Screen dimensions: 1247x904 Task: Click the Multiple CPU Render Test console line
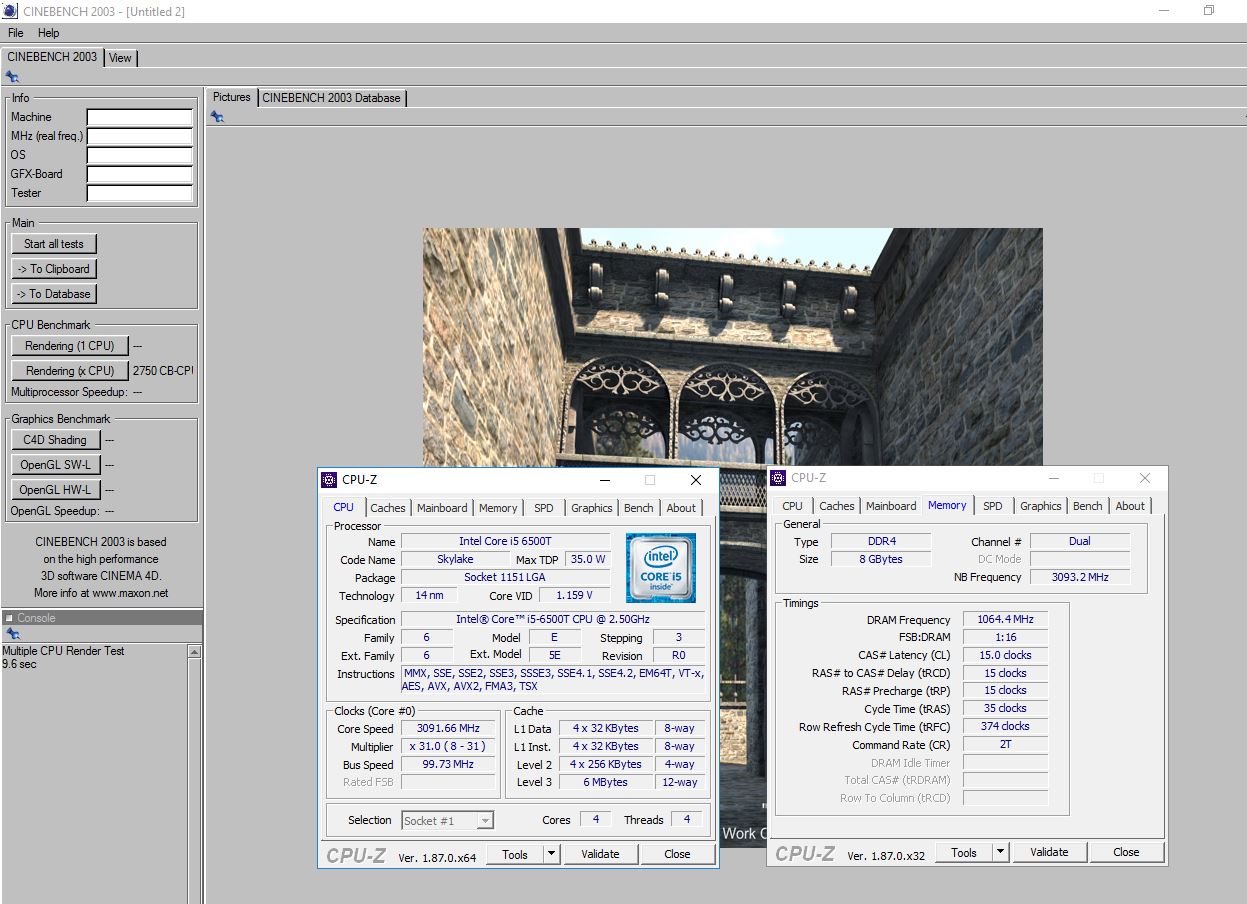(64, 651)
